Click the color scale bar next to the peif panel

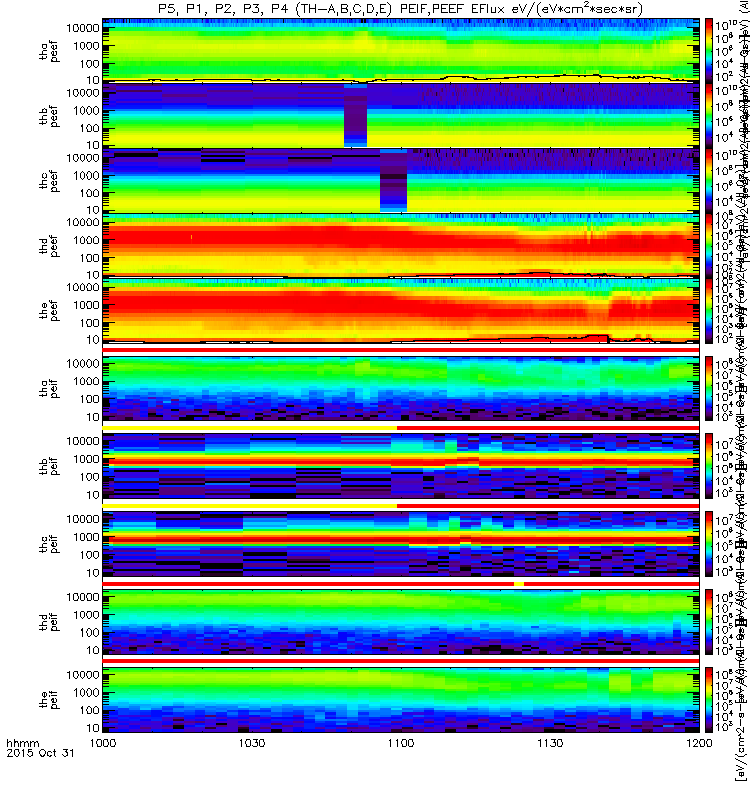[x=709, y=699]
